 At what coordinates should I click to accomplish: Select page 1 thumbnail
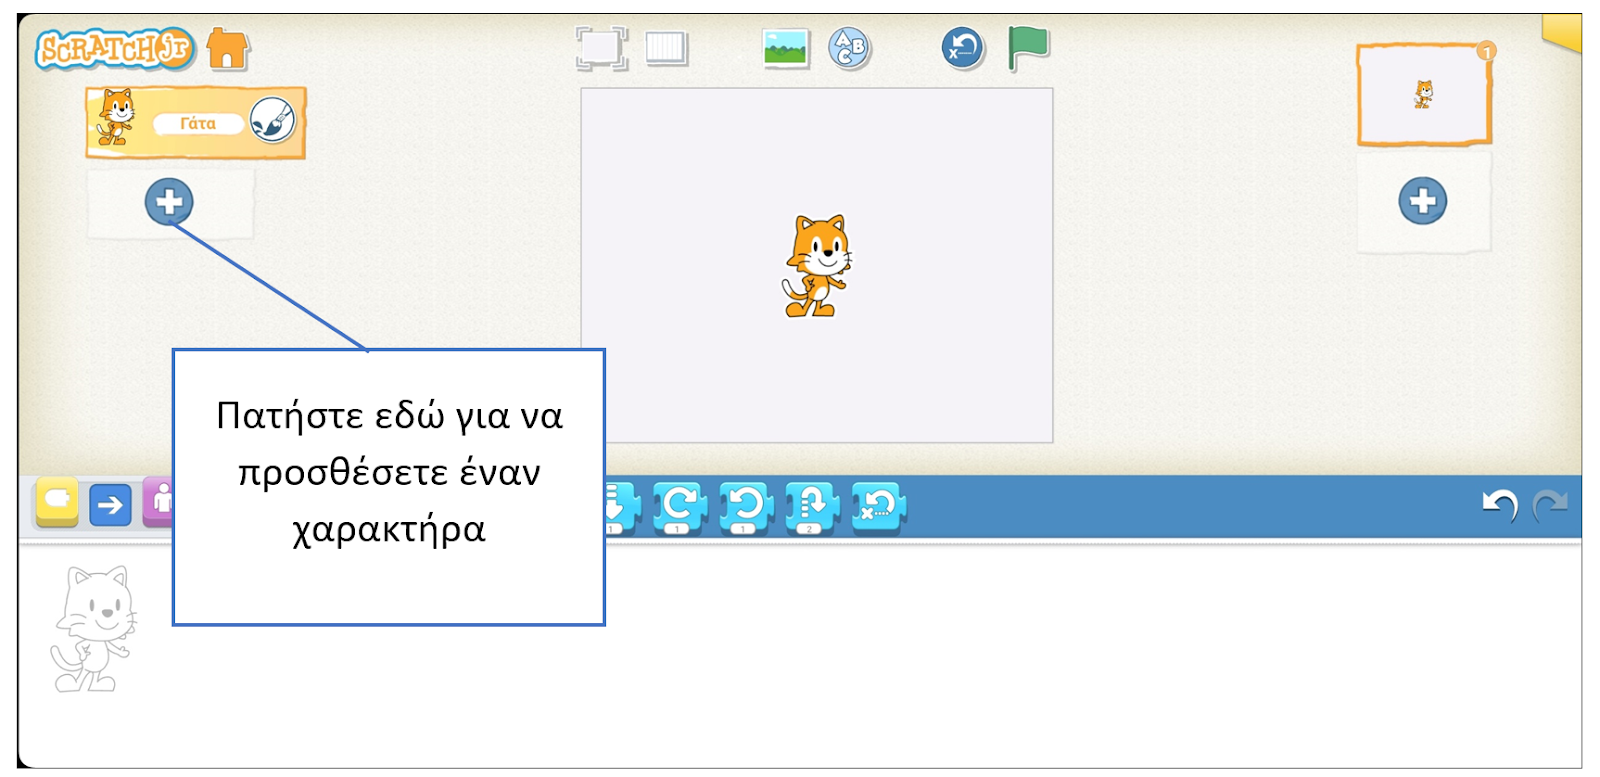pyautogui.click(x=1424, y=95)
